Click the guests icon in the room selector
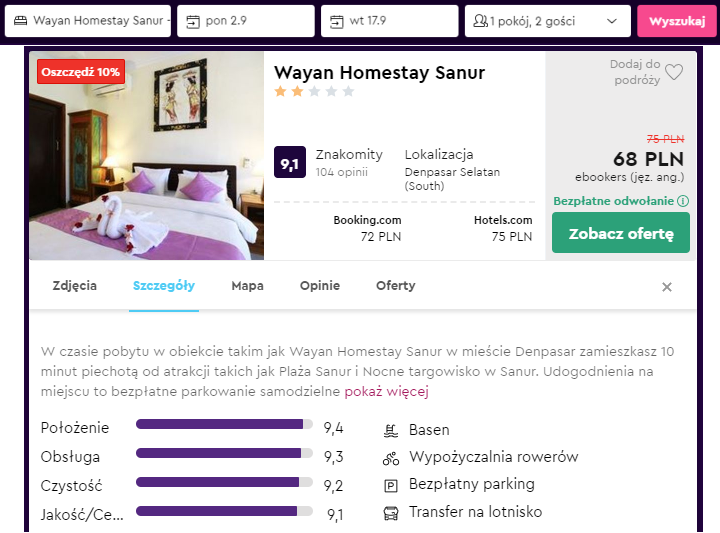Image resolution: width=720 pixels, height=533 pixels. coord(480,21)
